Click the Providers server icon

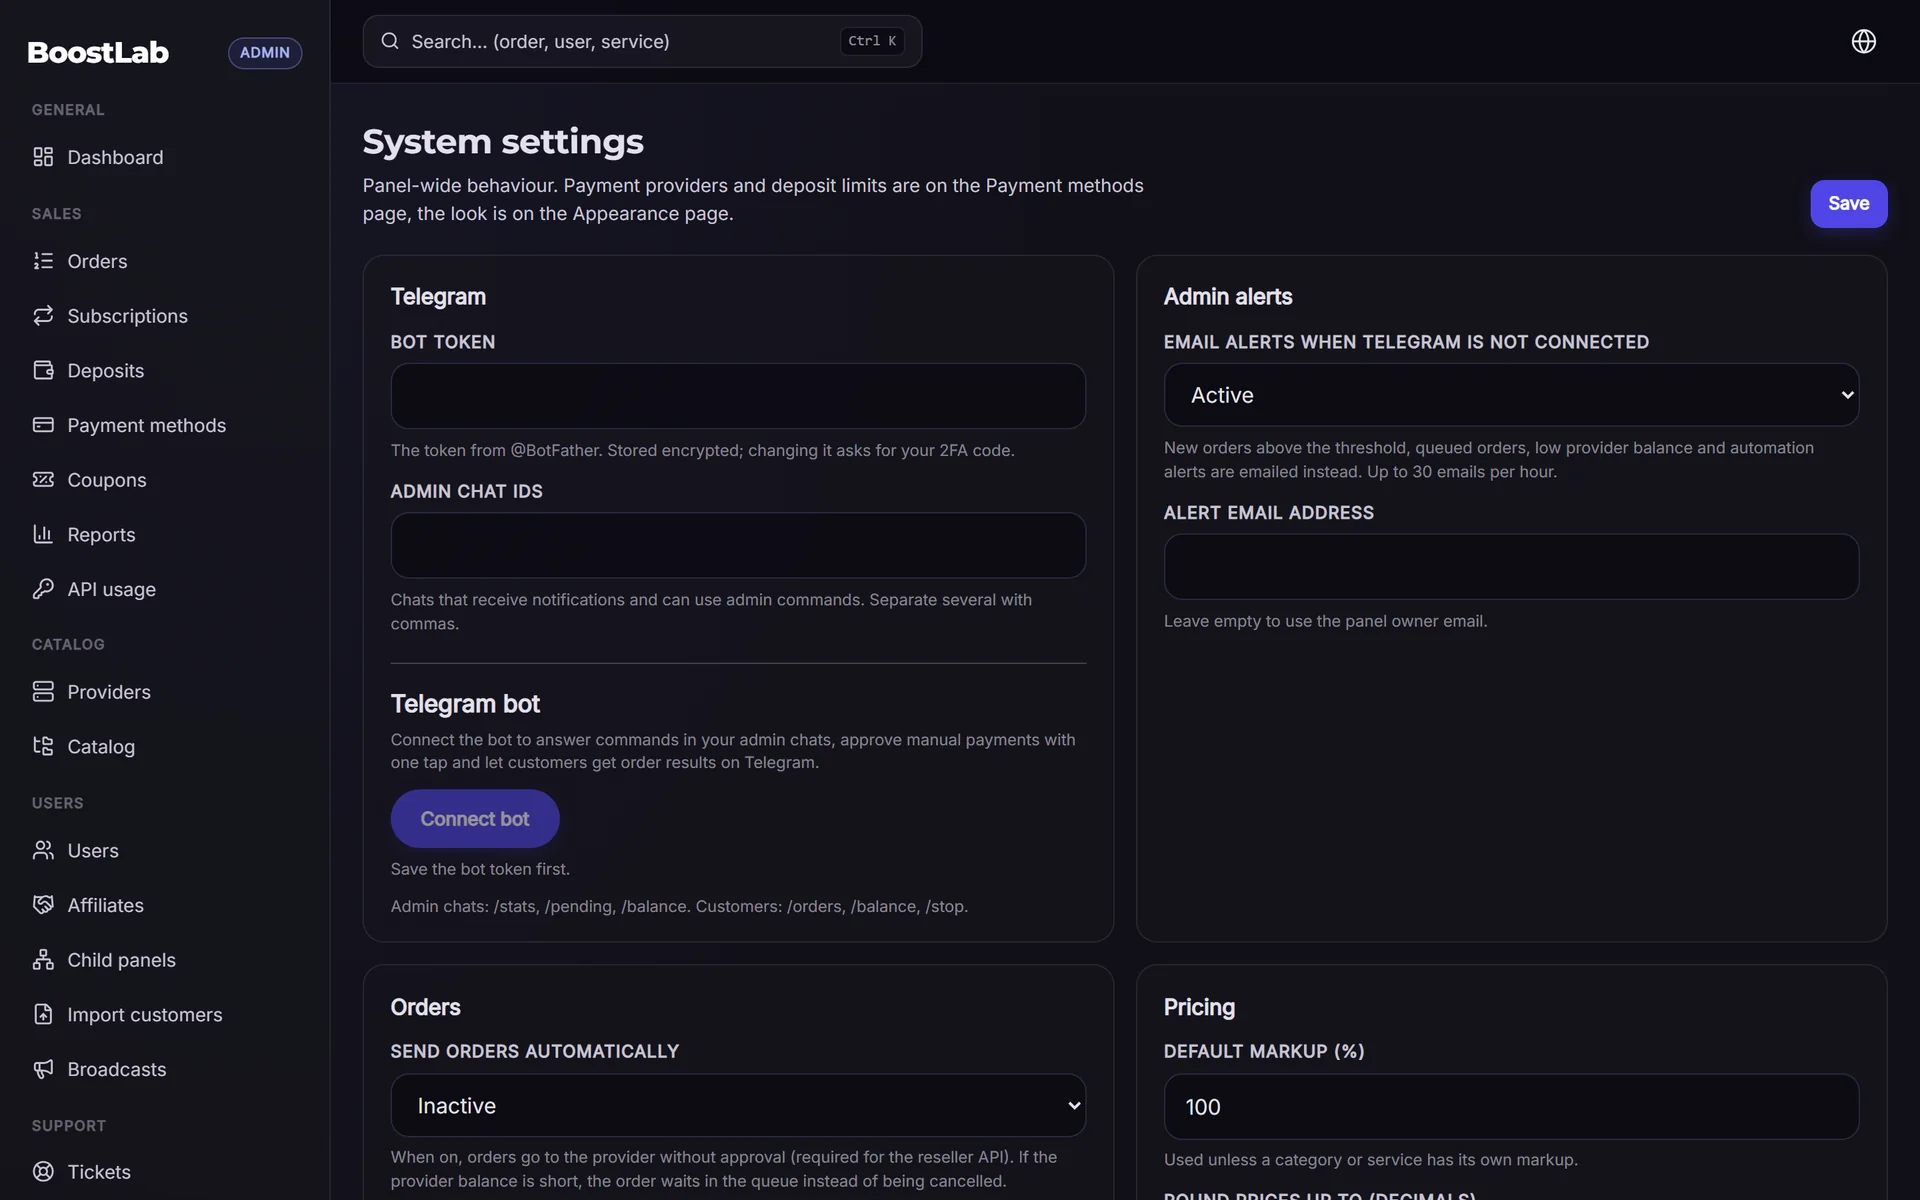[43, 692]
